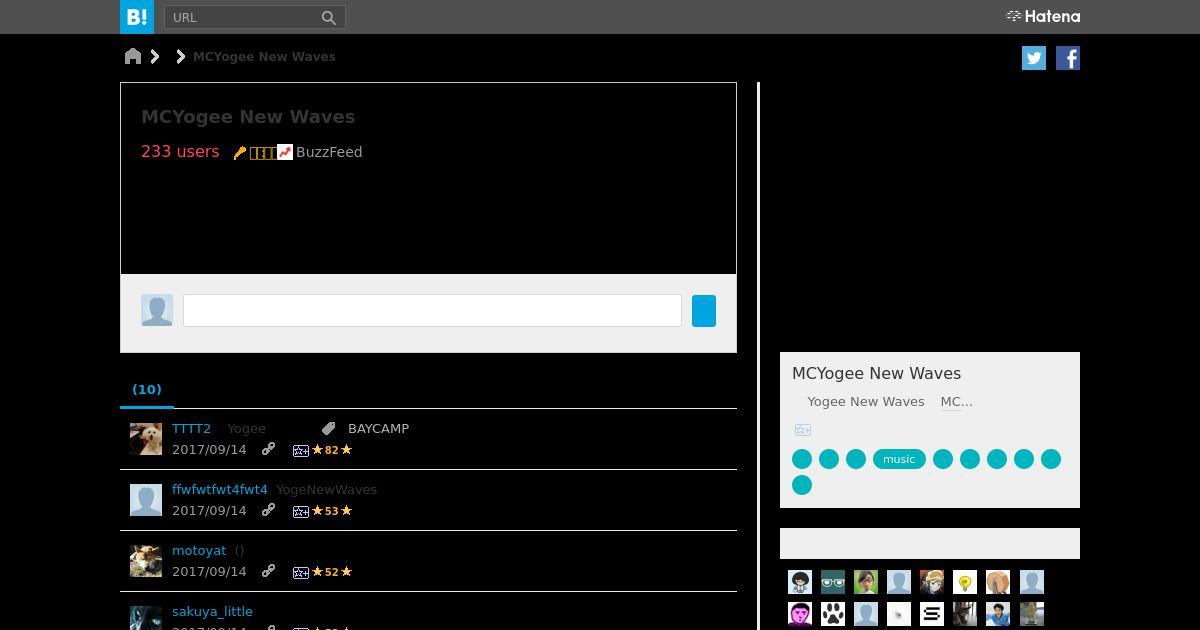Open the Hatena logo link in header
The width and height of the screenshot is (1200, 630).
[x=1043, y=16]
